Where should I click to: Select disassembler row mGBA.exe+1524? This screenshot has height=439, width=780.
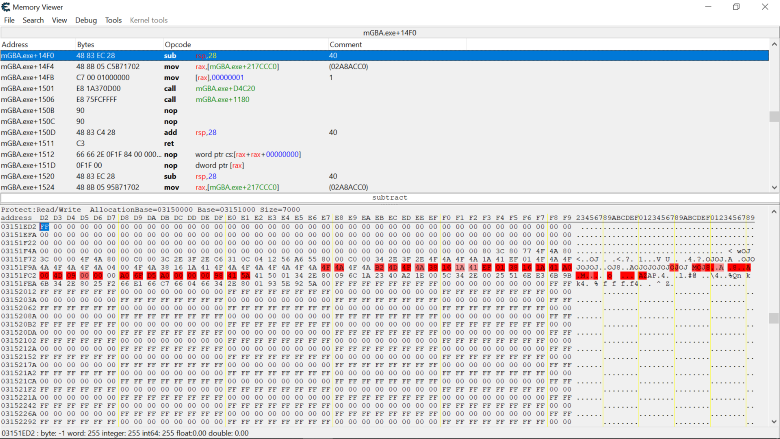385,187
